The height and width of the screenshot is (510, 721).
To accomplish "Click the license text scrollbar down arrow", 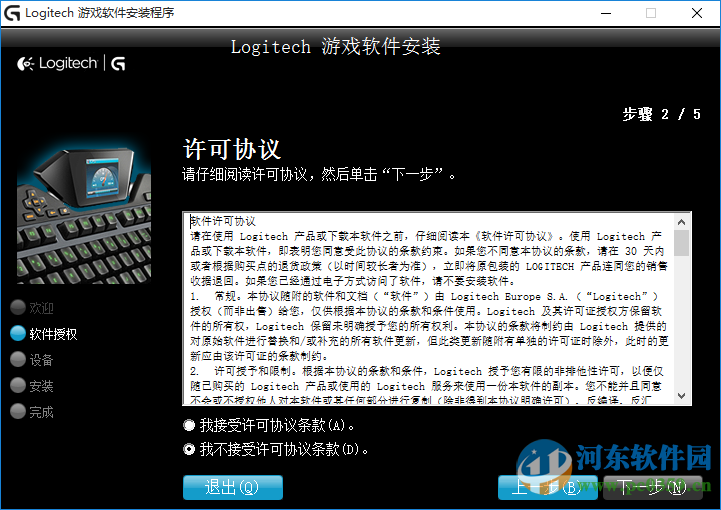I will (681, 395).
